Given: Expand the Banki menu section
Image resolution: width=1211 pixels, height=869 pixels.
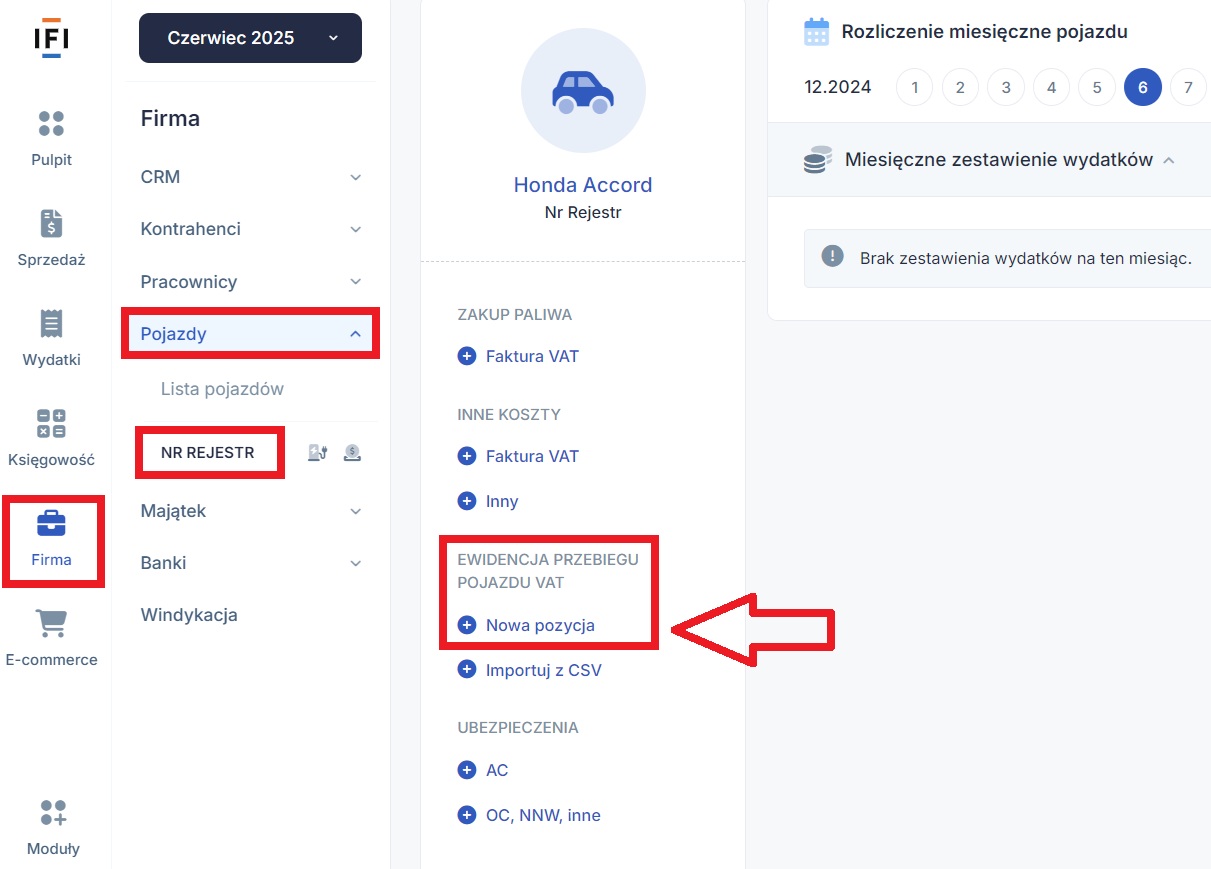Looking at the screenshot, I should click(x=250, y=563).
